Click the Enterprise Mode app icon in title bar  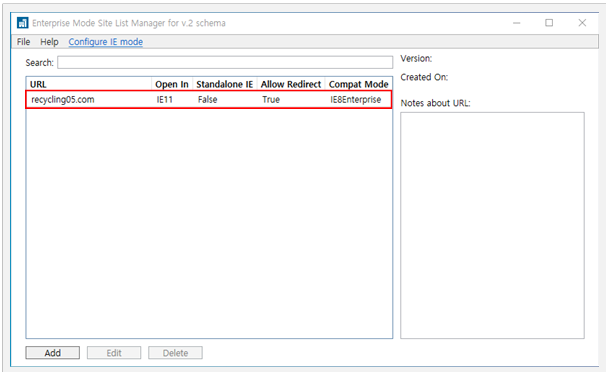pos(23,23)
